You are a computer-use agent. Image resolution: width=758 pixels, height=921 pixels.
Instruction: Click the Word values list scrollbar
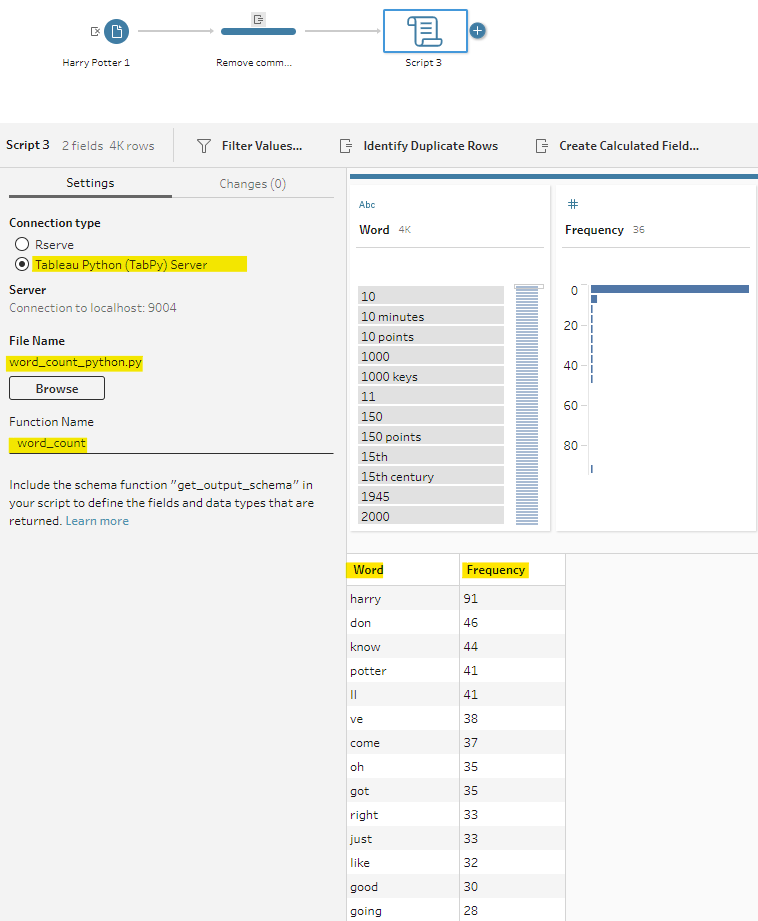pyautogui.click(x=527, y=405)
